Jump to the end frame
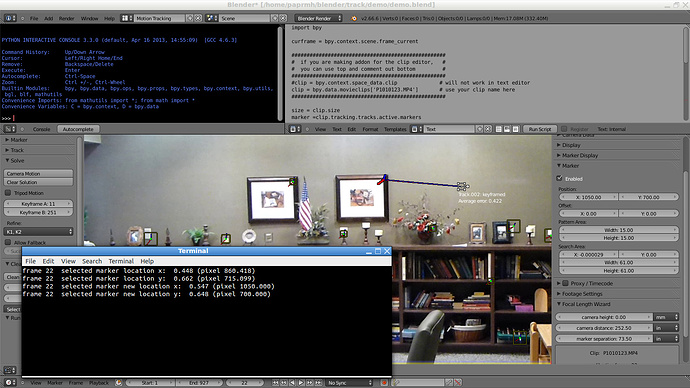Image resolution: width=690 pixels, height=388 pixels. click(x=318, y=383)
